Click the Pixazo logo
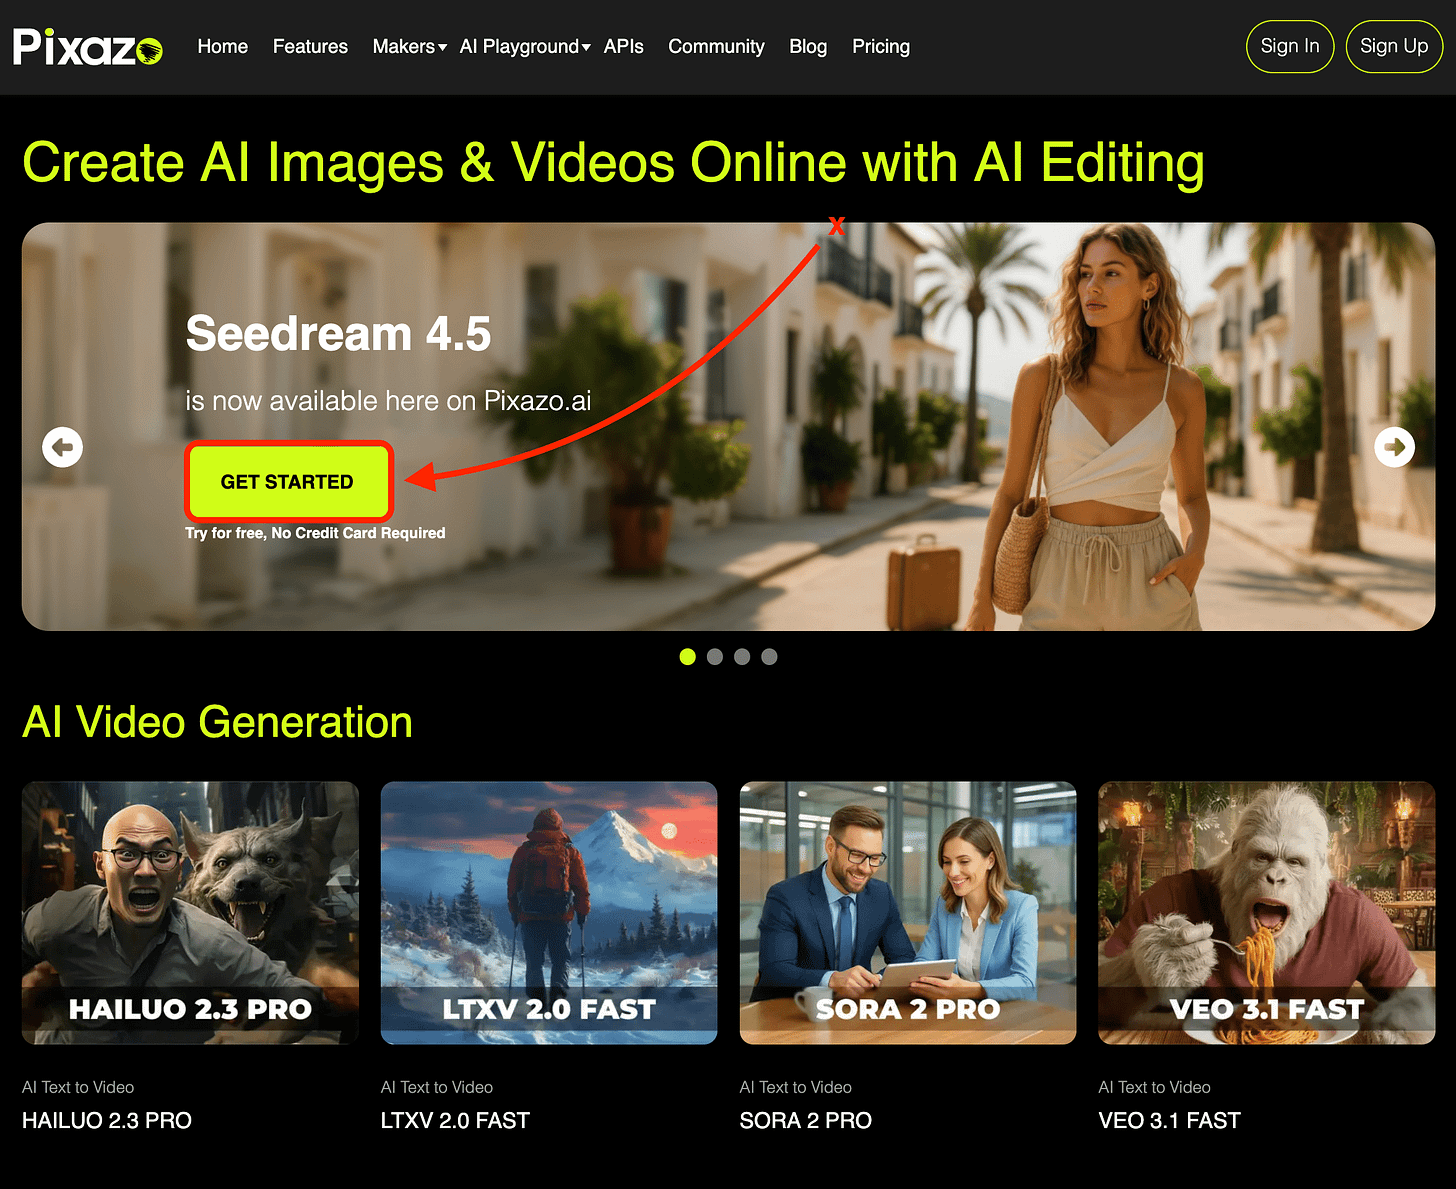Image resolution: width=1456 pixels, height=1189 pixels. click(88, 47)
